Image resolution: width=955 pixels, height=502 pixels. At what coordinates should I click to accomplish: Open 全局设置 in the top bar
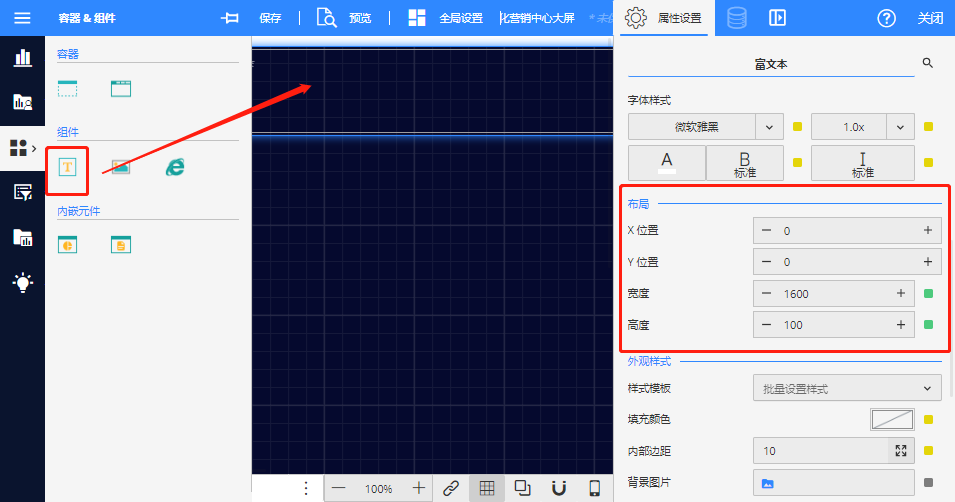pos(447,18)
